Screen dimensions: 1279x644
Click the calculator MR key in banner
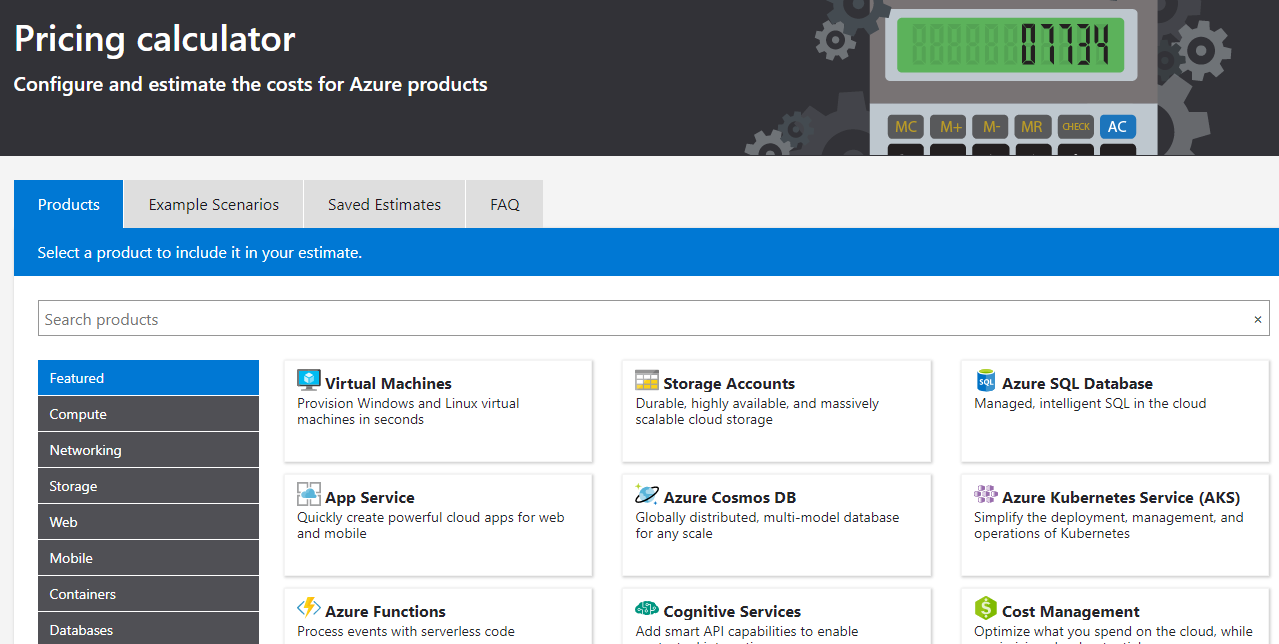1033,127
